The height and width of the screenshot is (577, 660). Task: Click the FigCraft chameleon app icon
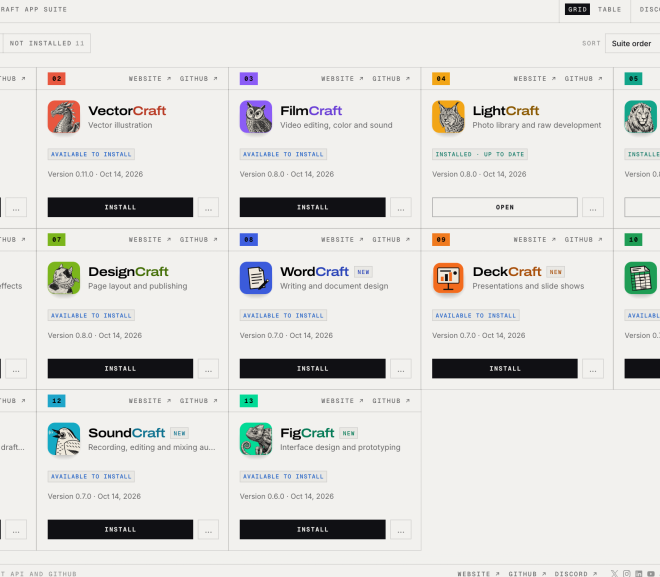point(256,439)
